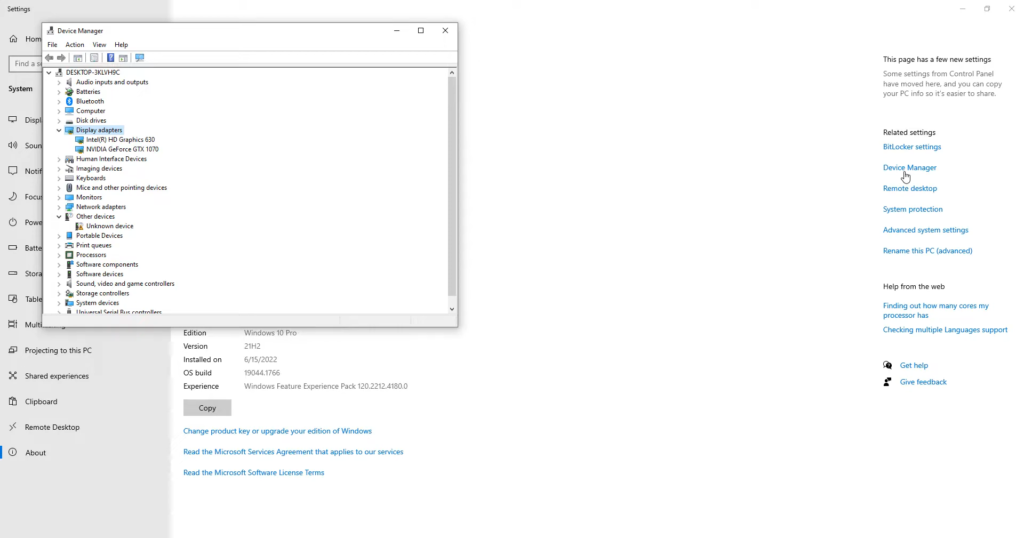Open System protection link
This screenshot has width=1024, height=538.
[x=912, y=210]
